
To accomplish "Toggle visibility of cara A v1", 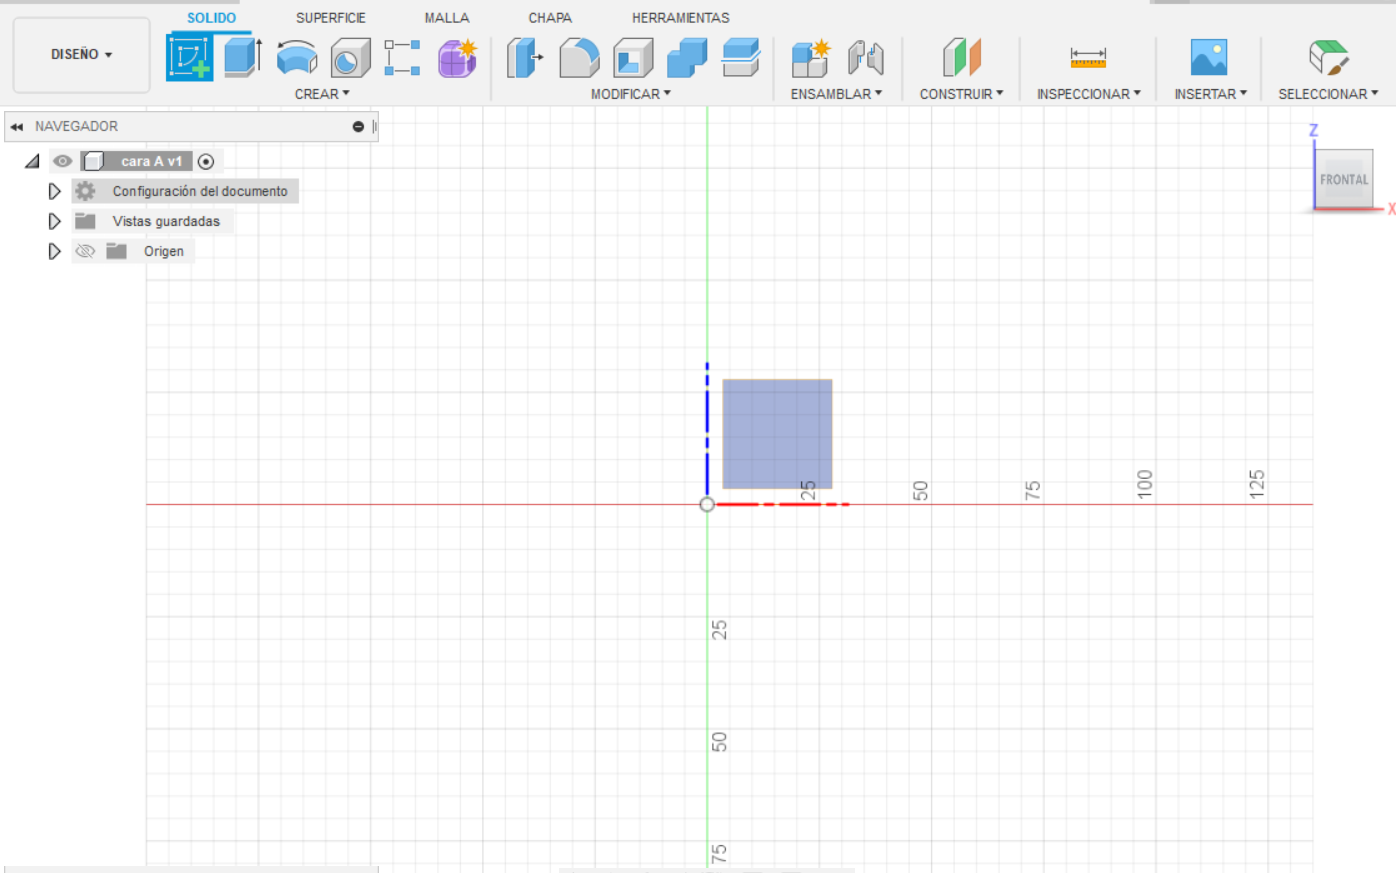I will tap(63, 161).
